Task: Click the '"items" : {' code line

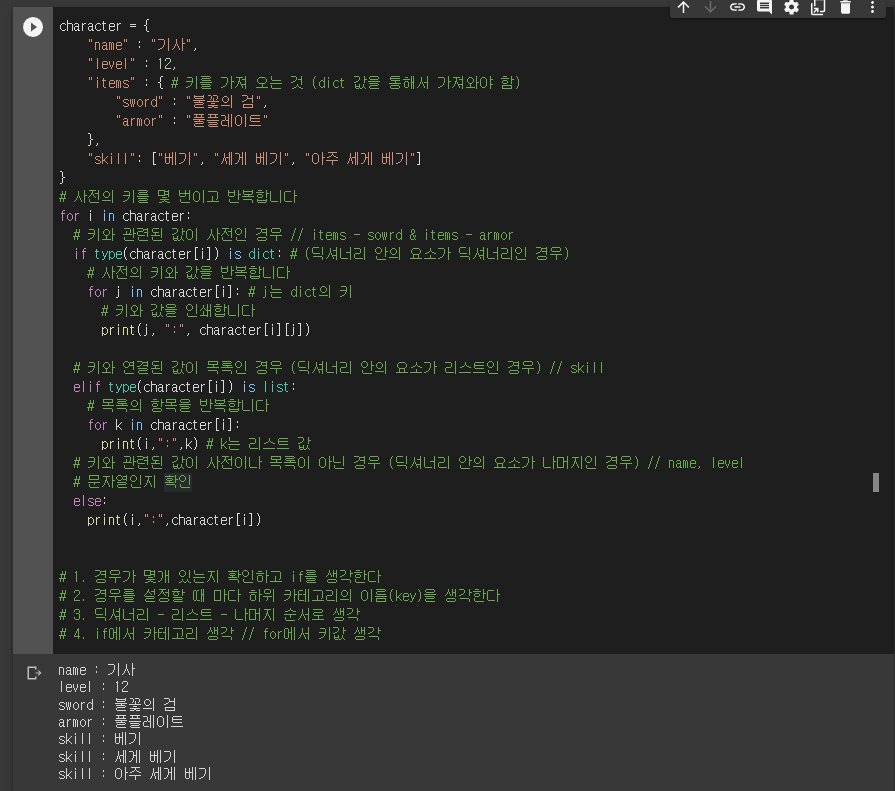Action: point(304,83)
